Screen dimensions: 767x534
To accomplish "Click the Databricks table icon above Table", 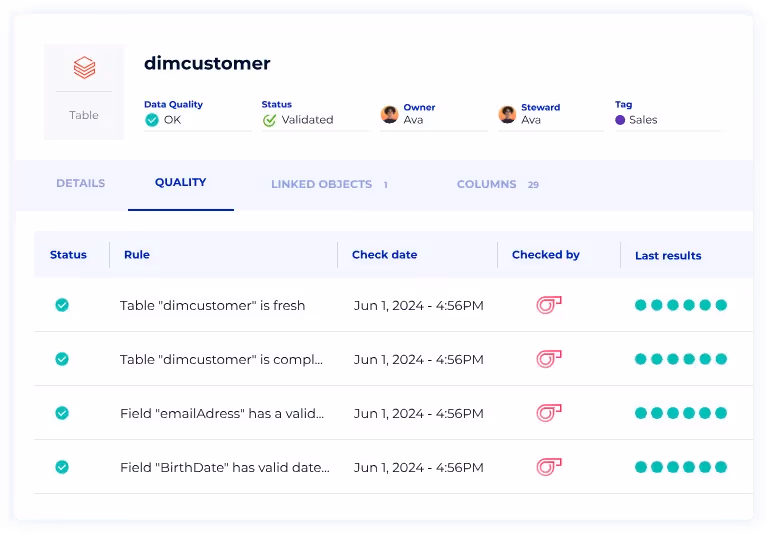I will pos(84,67).
